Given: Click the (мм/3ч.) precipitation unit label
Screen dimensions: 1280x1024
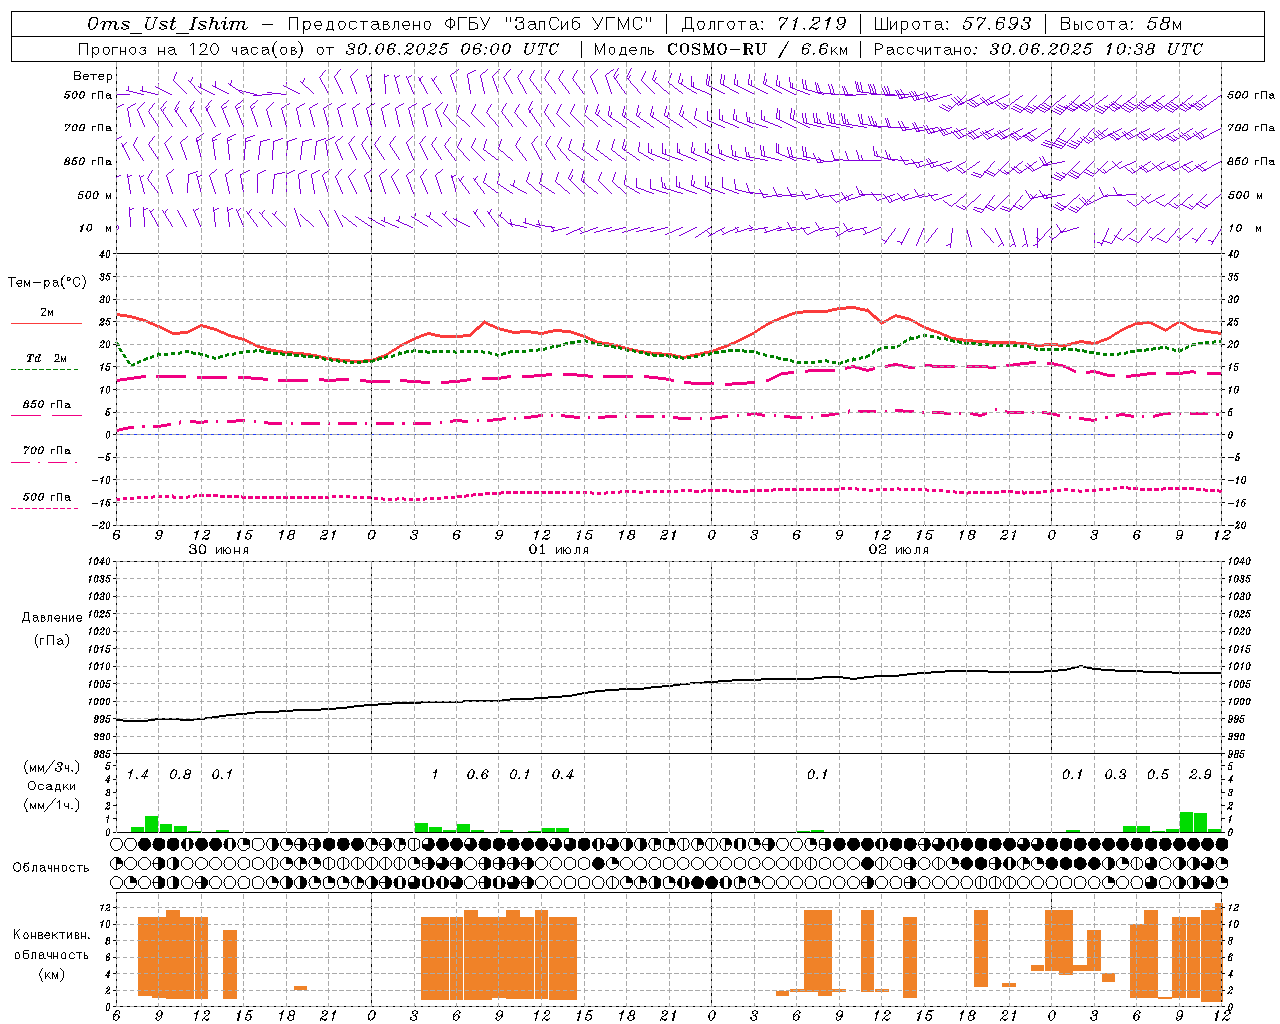Looking at the screenshot, I should click(52, 767).
